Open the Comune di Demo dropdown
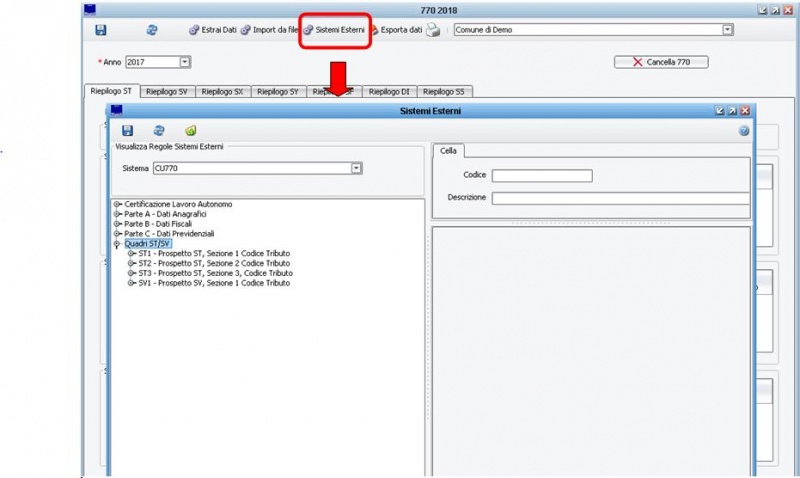This screenshot has height=478, width=800. pos(728,30)
